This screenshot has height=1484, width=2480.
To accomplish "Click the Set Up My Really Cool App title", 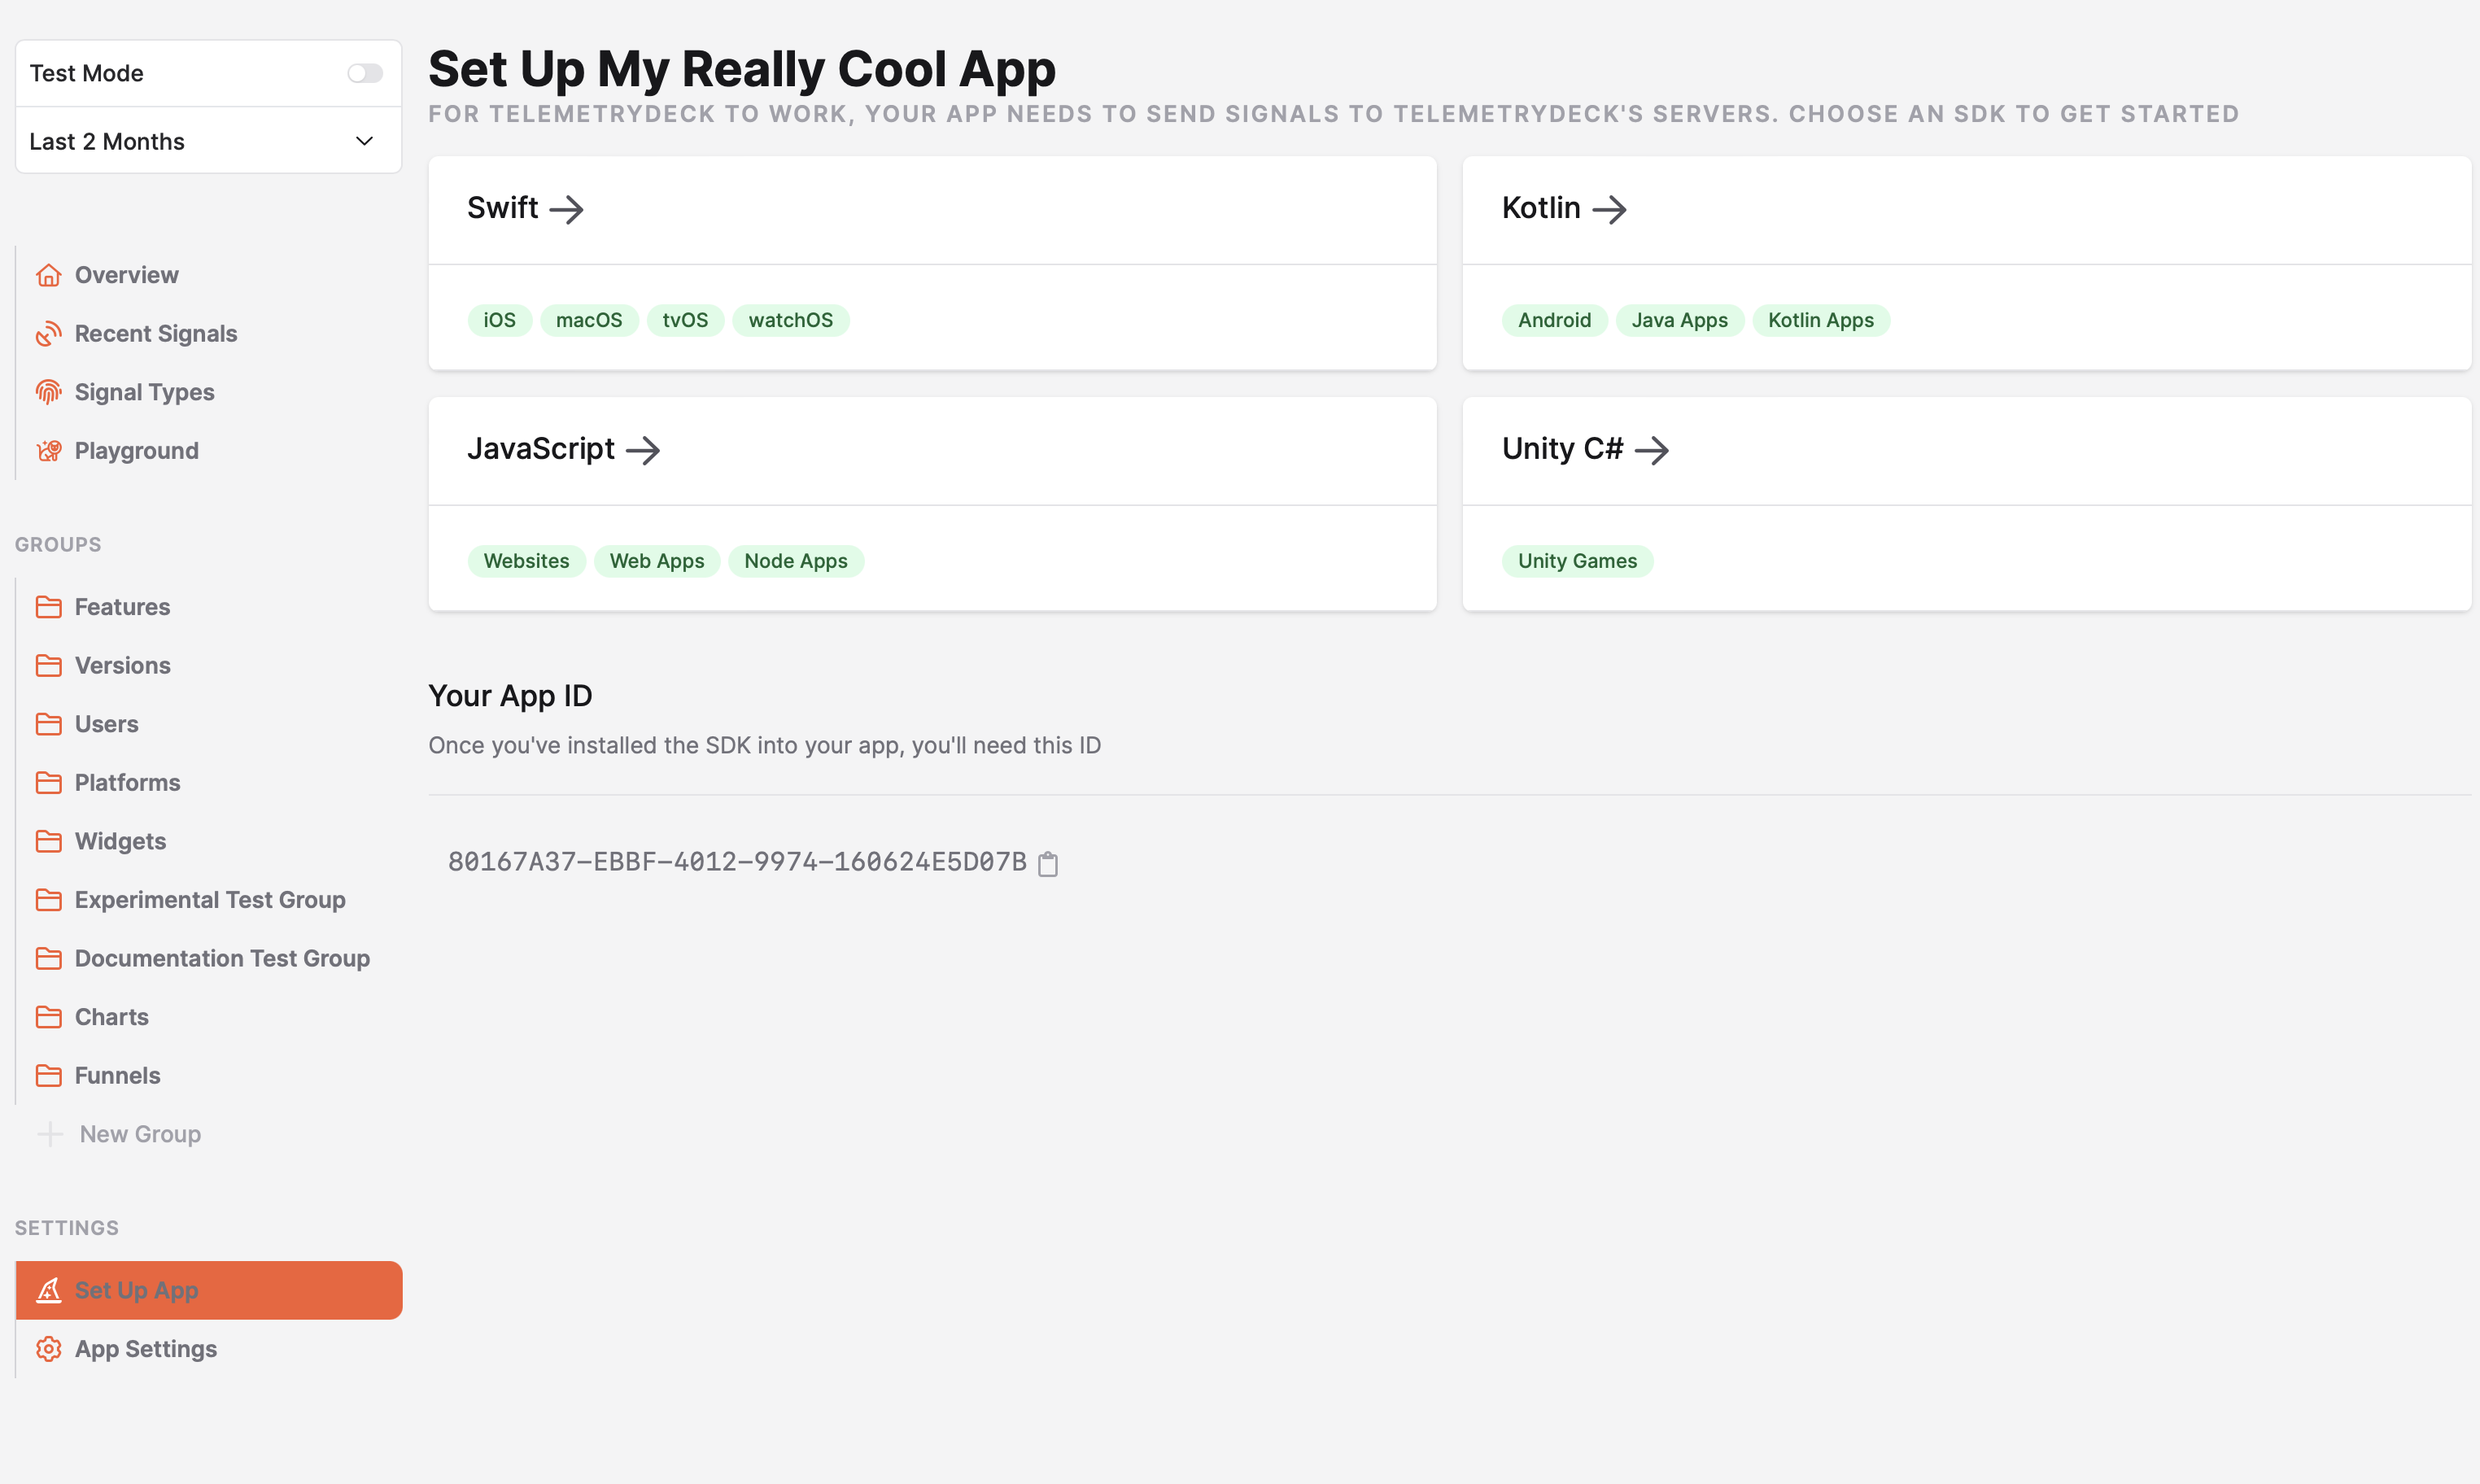I will point(742,69).
